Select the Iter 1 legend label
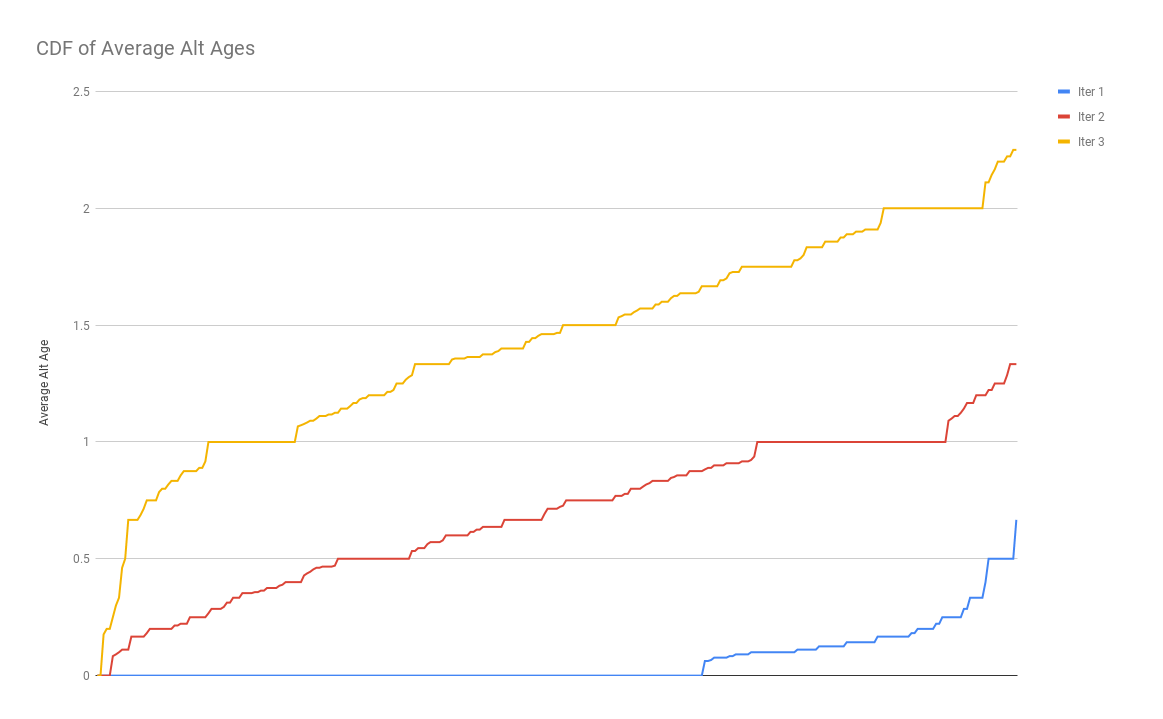This screenshot has height=719, width=1163. [1090, 92]
